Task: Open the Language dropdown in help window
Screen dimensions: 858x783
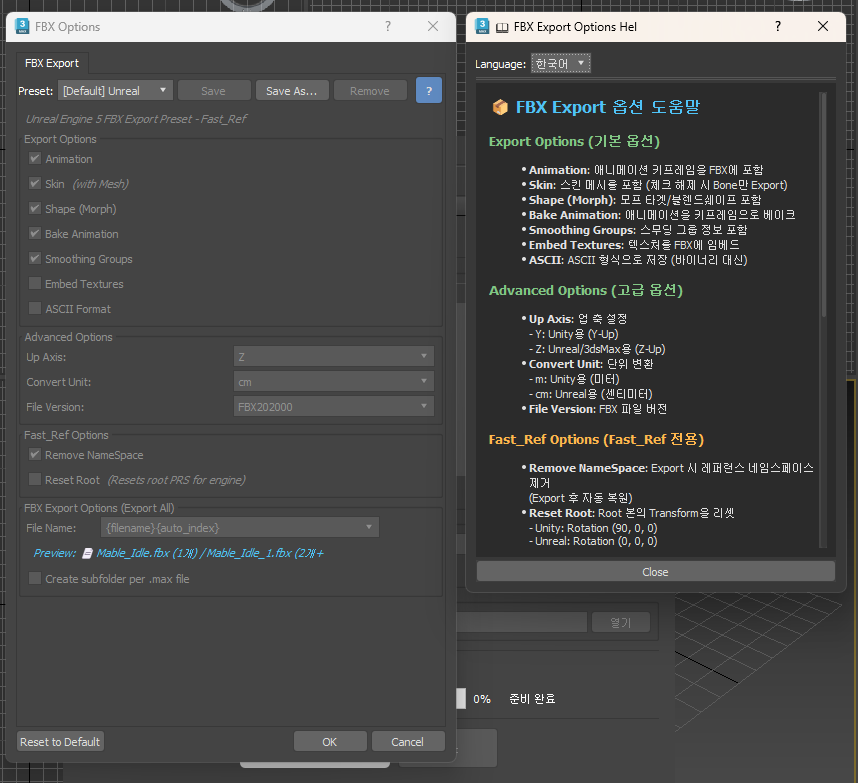Action: [x=561, y=64]
